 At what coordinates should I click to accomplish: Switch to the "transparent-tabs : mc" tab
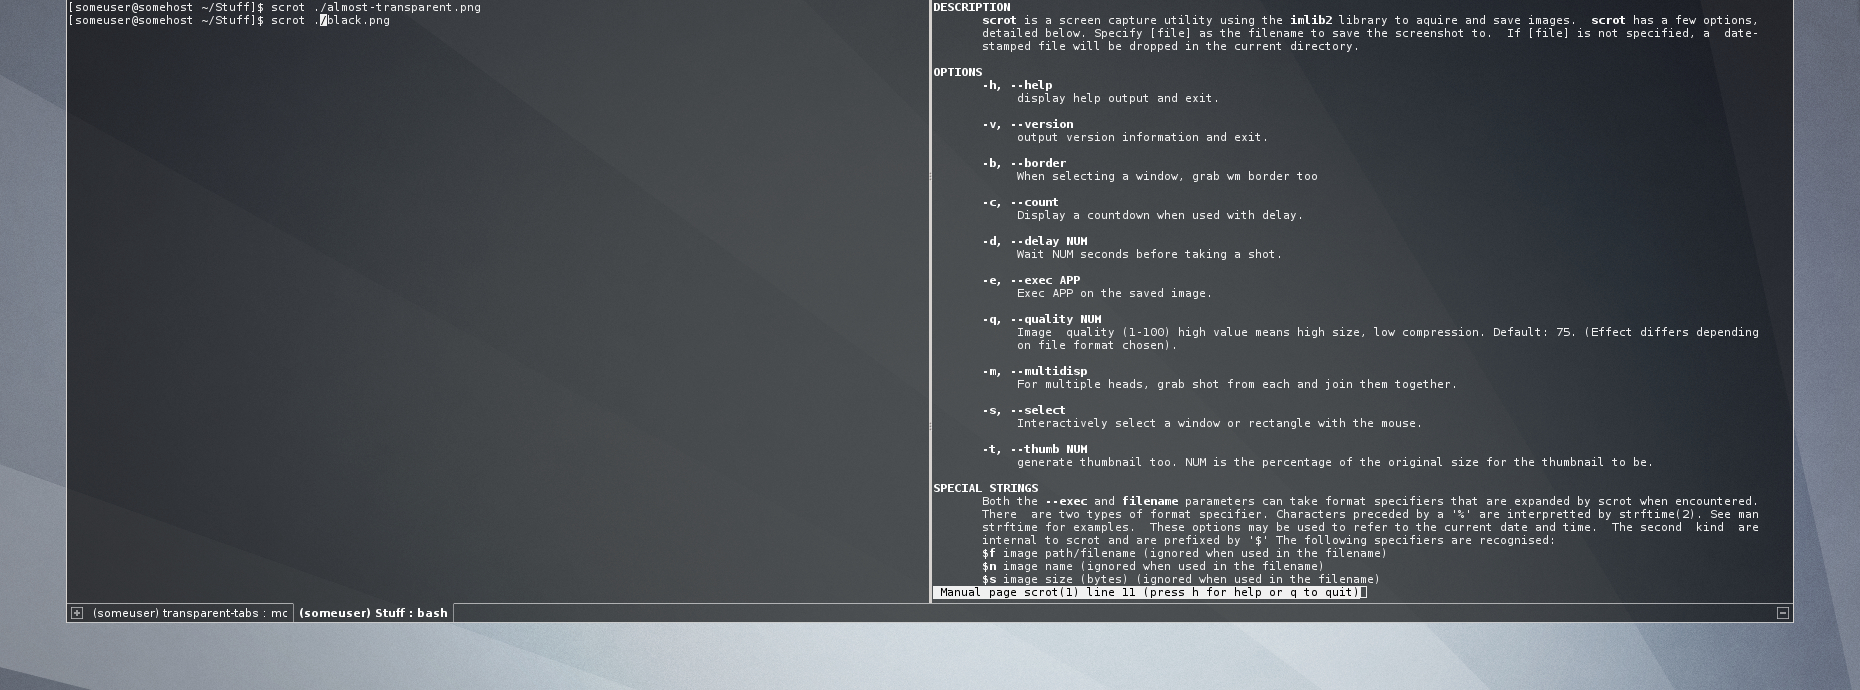click(190, 613)
